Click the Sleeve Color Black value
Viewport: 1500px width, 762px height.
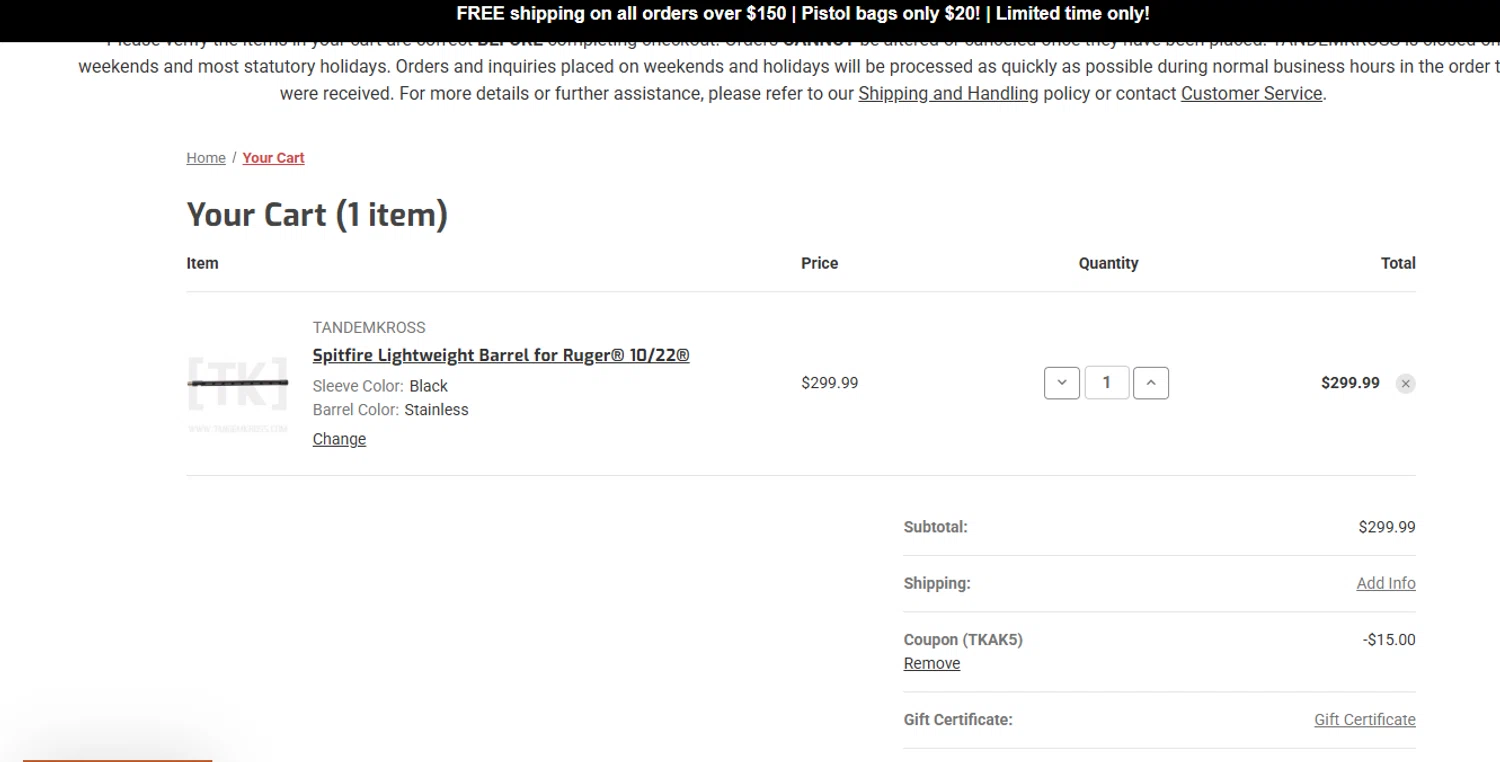(428, 386)
